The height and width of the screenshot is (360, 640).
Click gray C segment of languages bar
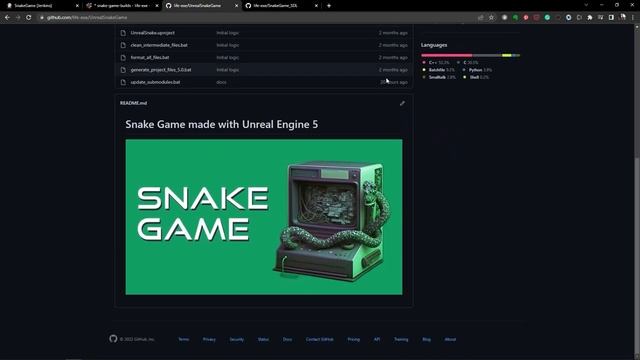coord(487,55)
